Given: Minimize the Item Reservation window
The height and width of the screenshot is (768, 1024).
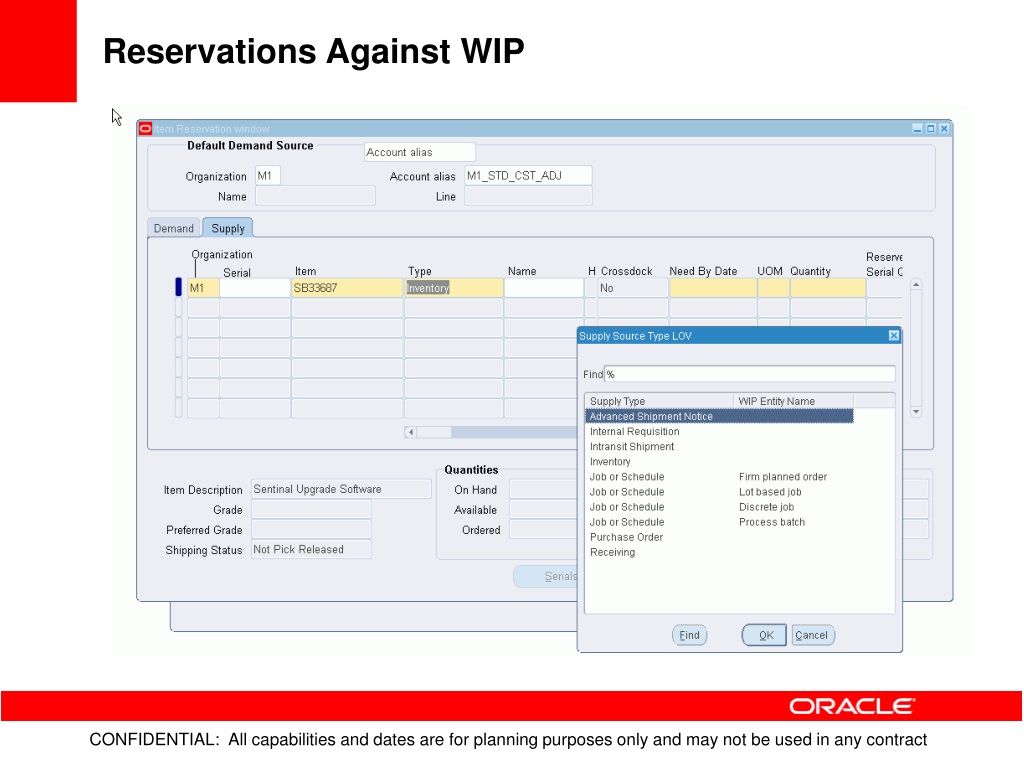Looking at the screenshot, I should click(918, 129).
